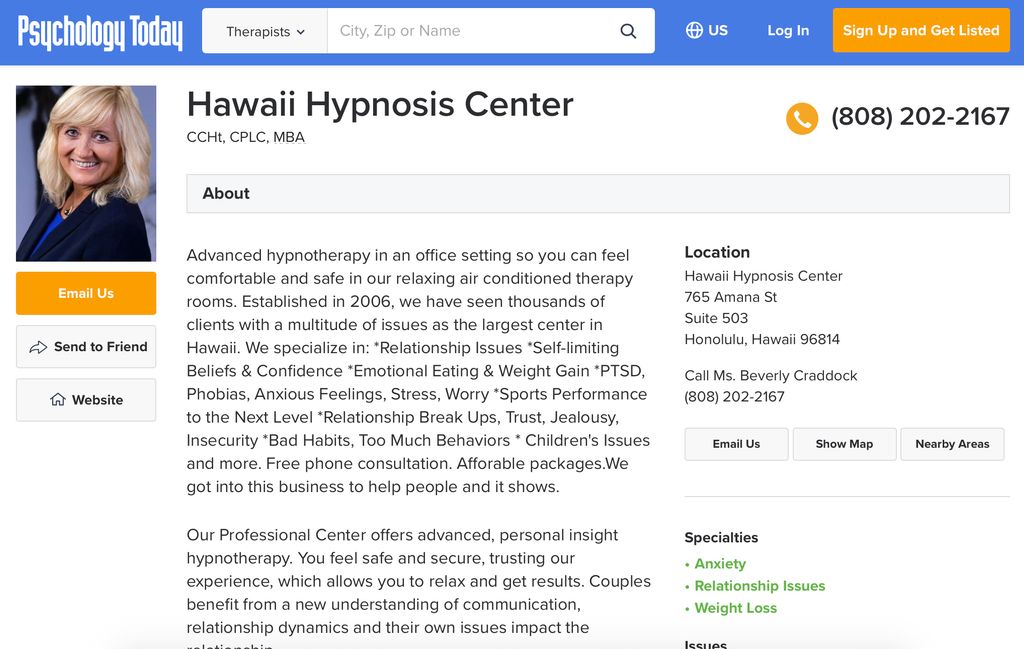1024x649 pixels.
Task: Click the orange phone icon
Action: (x=801, y=119)
